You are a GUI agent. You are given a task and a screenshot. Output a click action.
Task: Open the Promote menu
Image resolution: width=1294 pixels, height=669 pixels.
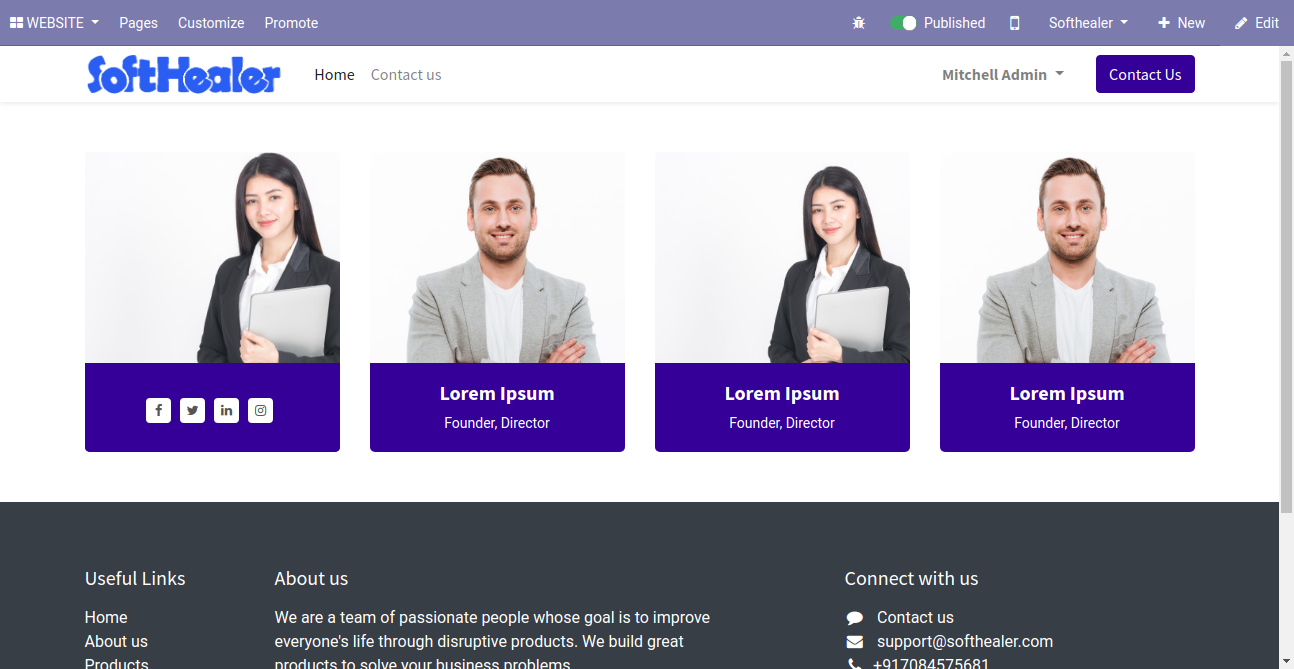coord(291,23)
